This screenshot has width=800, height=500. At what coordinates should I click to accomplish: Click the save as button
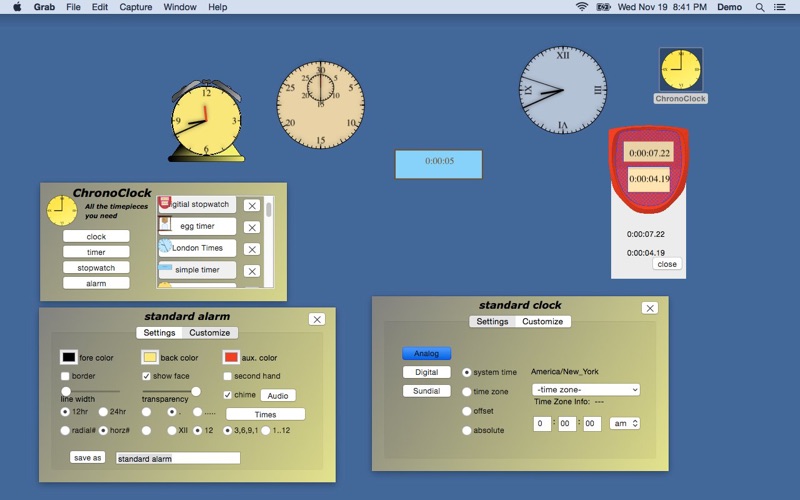point(87,457)
